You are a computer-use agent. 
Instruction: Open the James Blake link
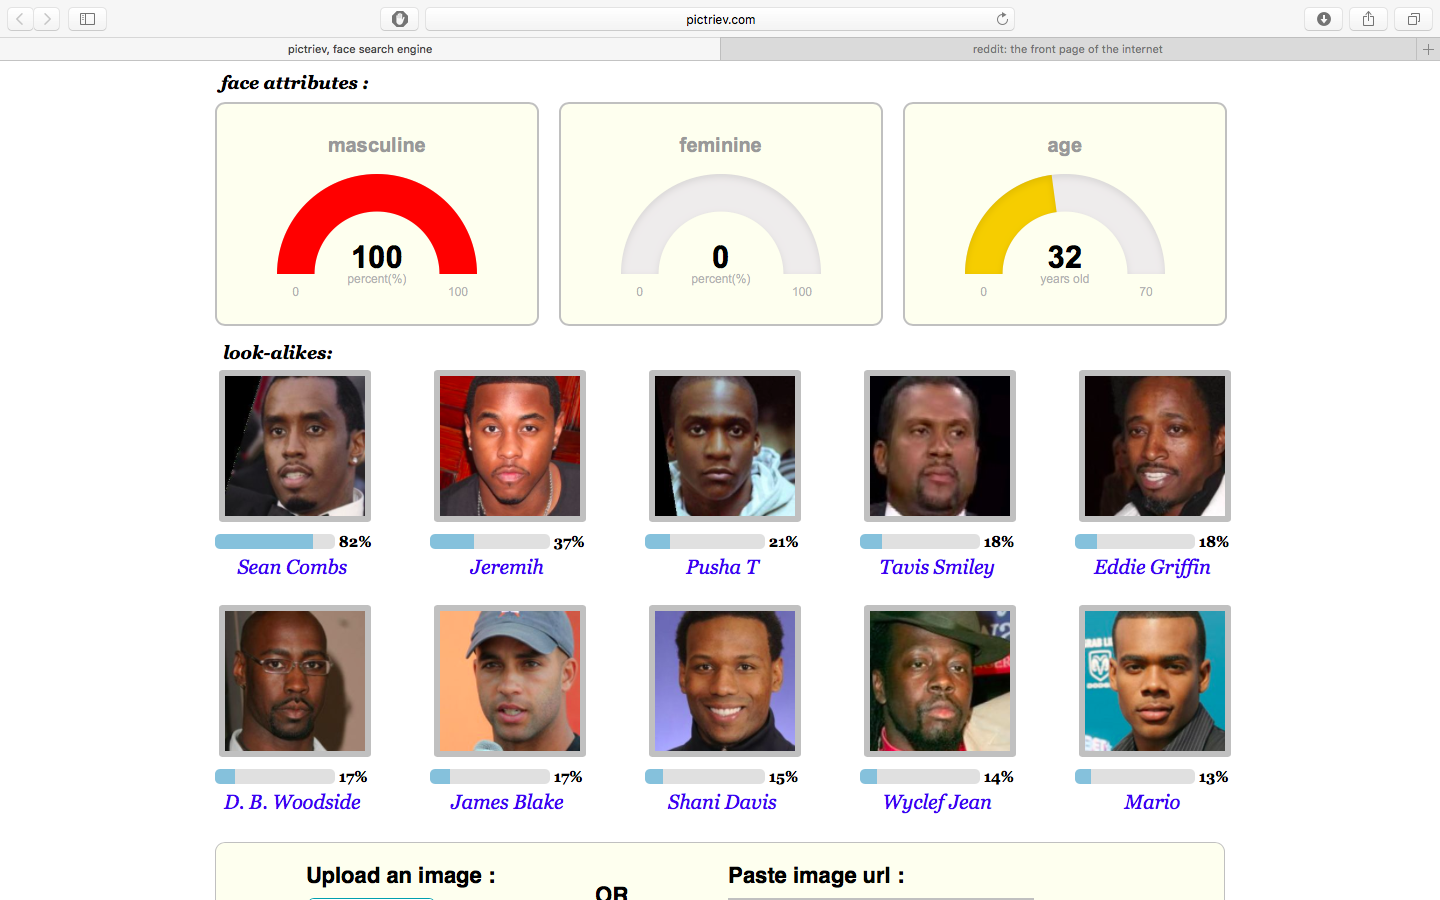coord(507,802)
